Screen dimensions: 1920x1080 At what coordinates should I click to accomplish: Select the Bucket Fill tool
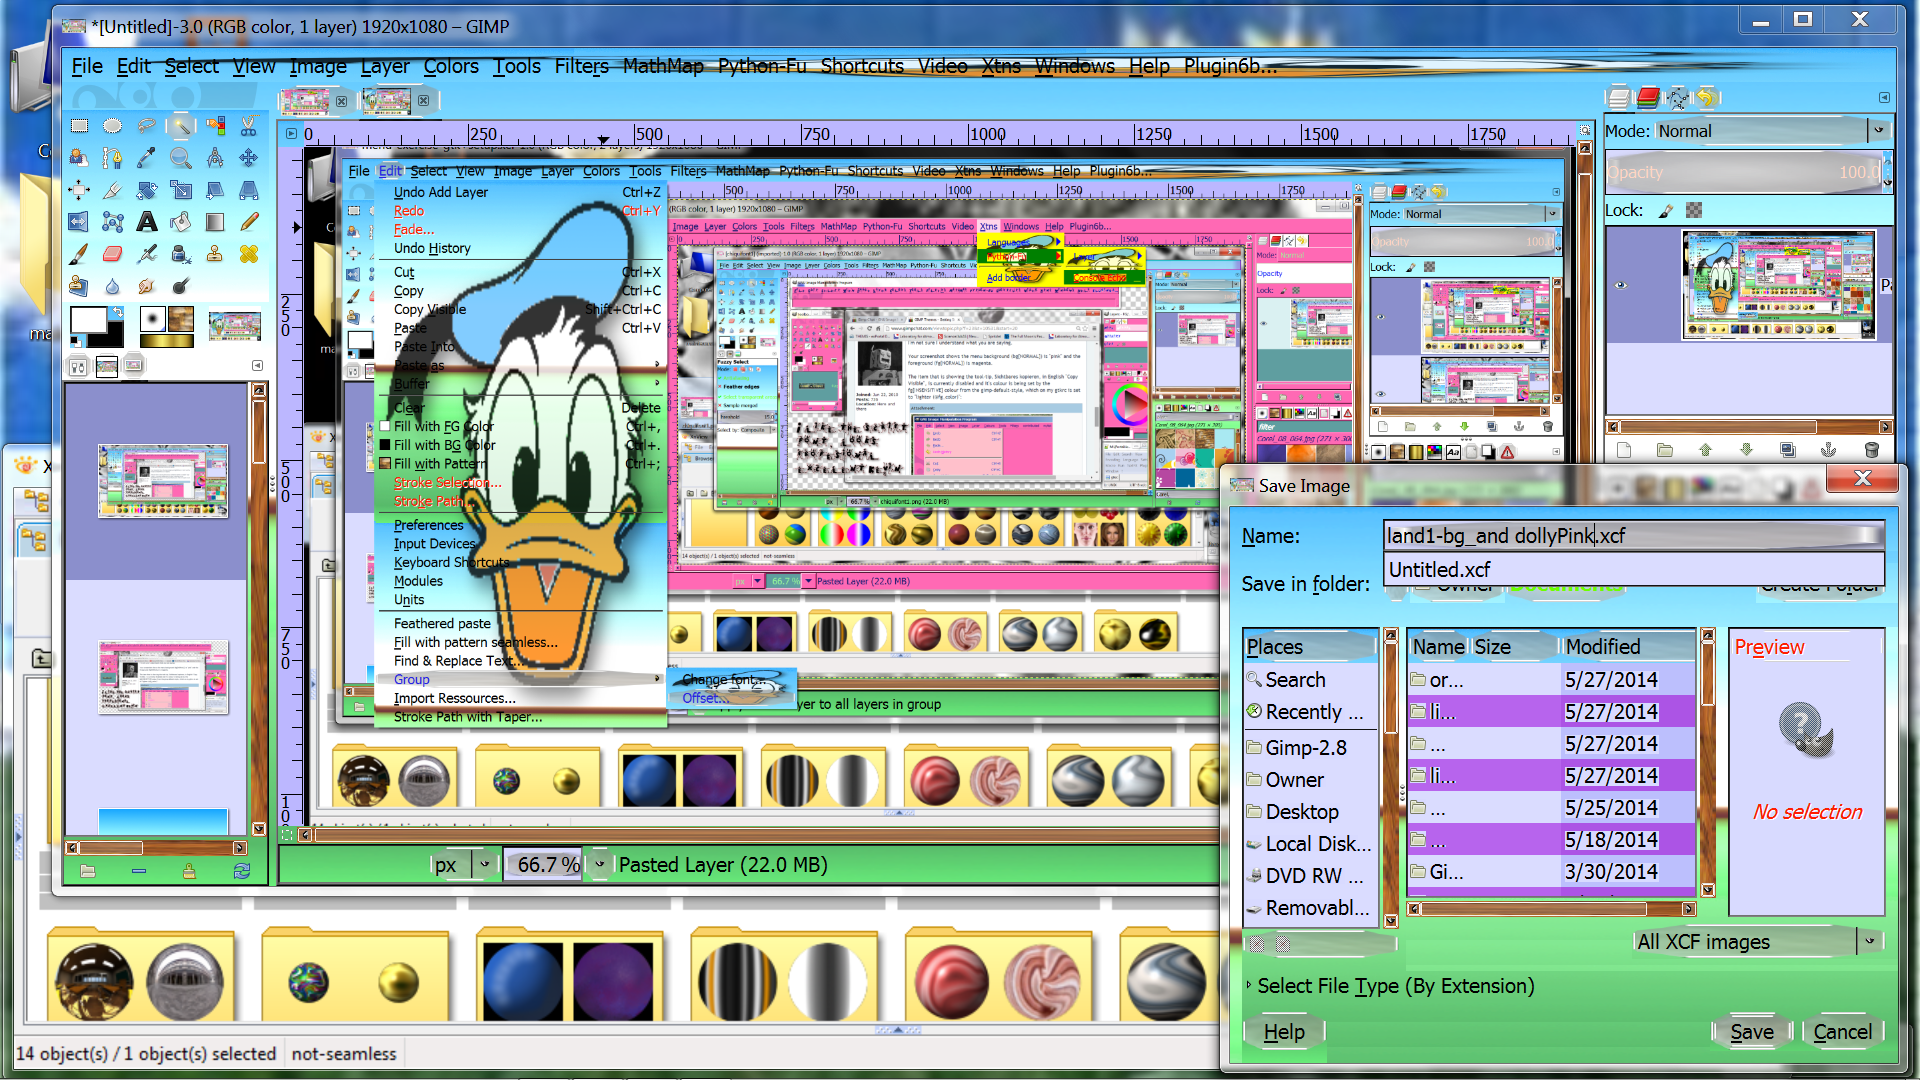pyautogui.click(x=181, y=222)
